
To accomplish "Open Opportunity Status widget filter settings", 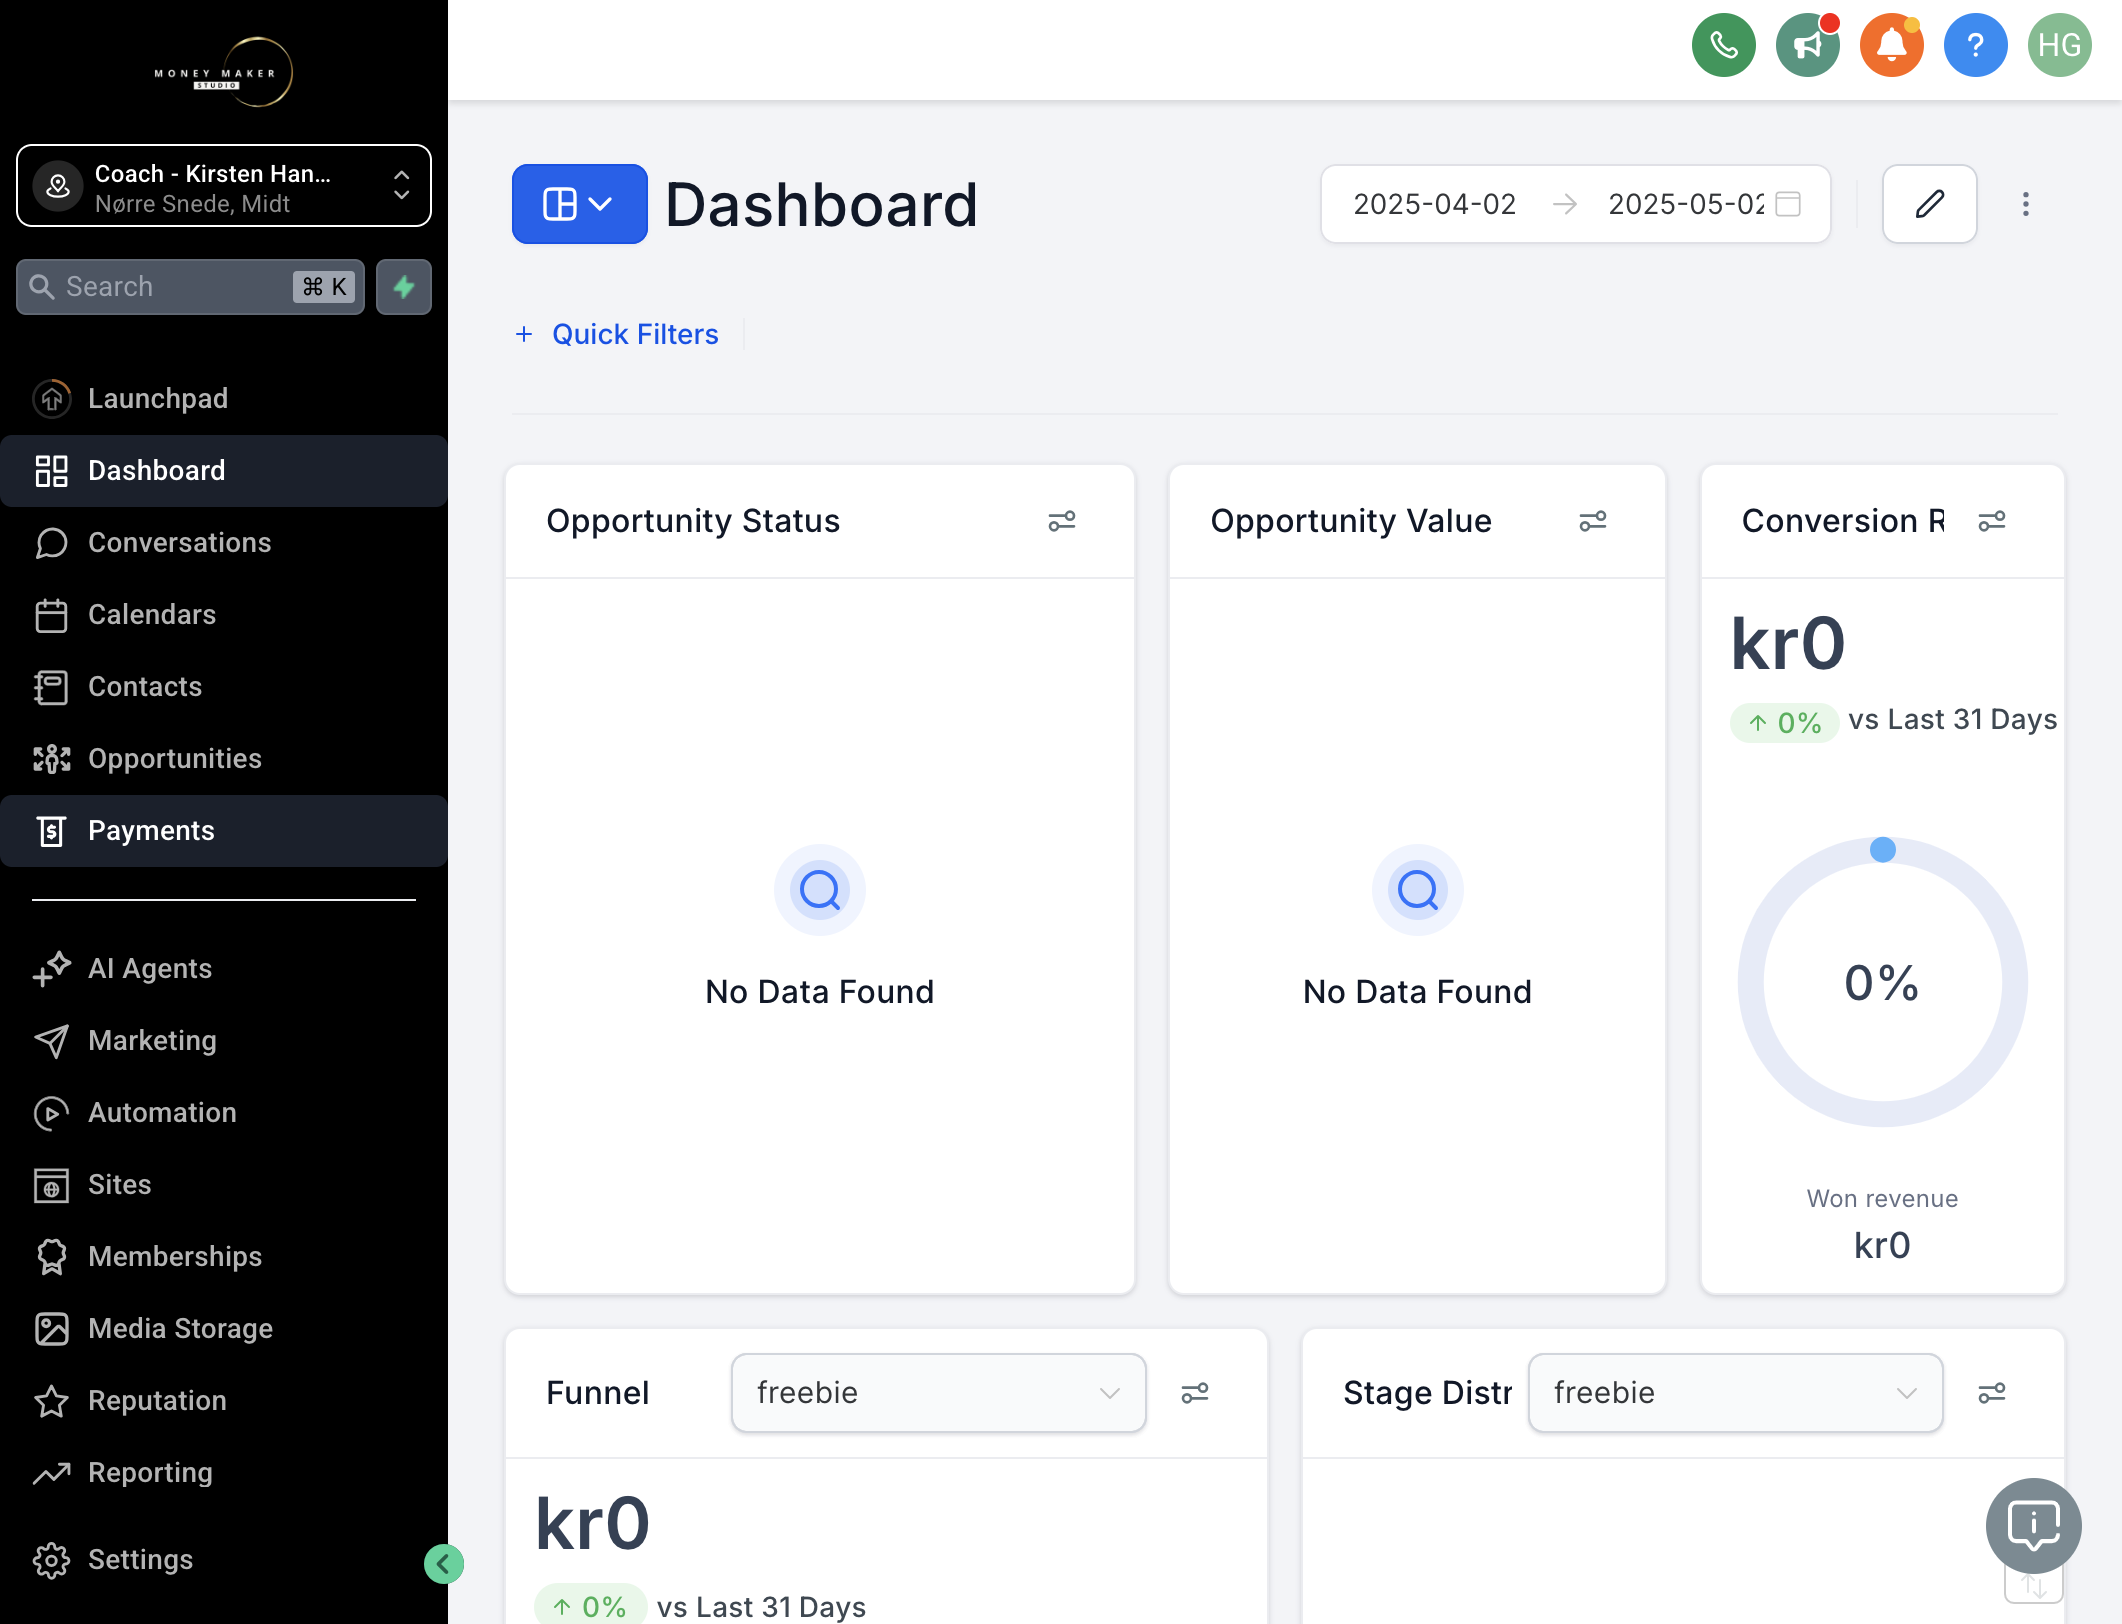I will [x=1061, y=521].
